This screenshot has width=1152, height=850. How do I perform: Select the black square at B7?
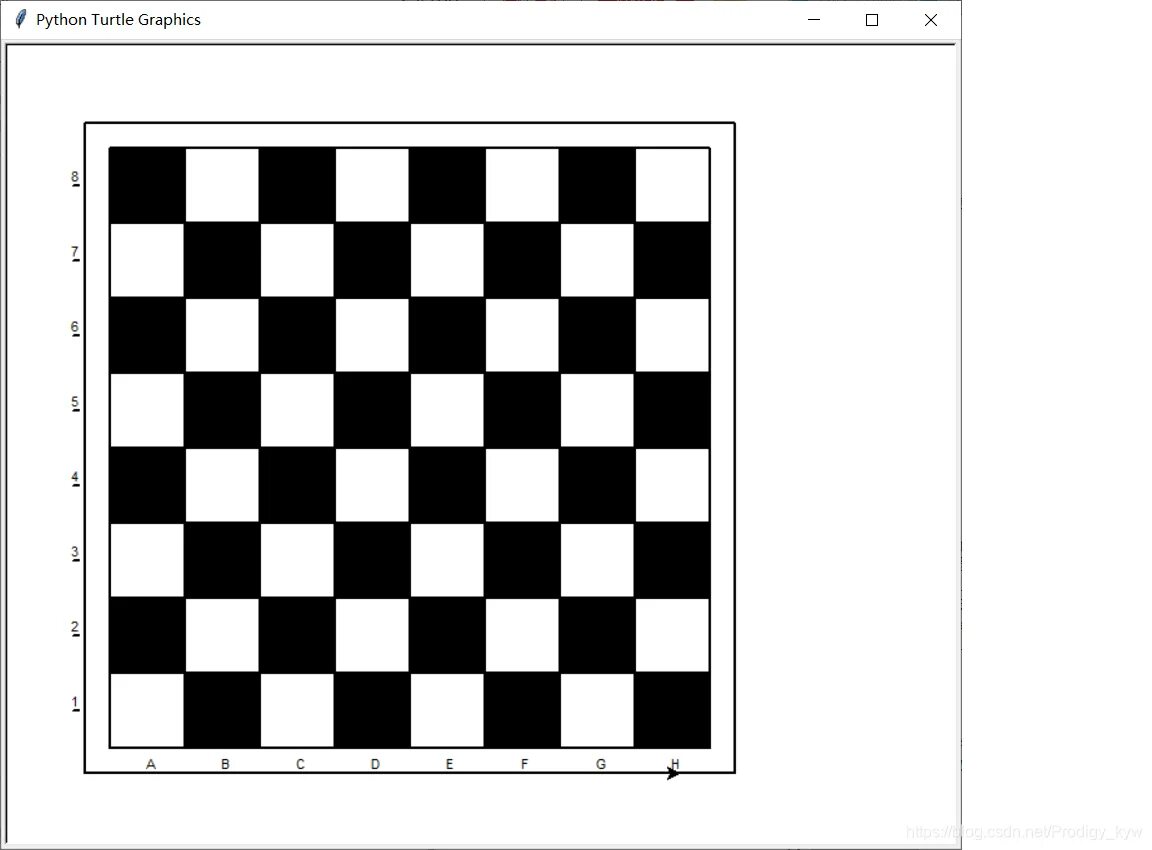point(222,260)
